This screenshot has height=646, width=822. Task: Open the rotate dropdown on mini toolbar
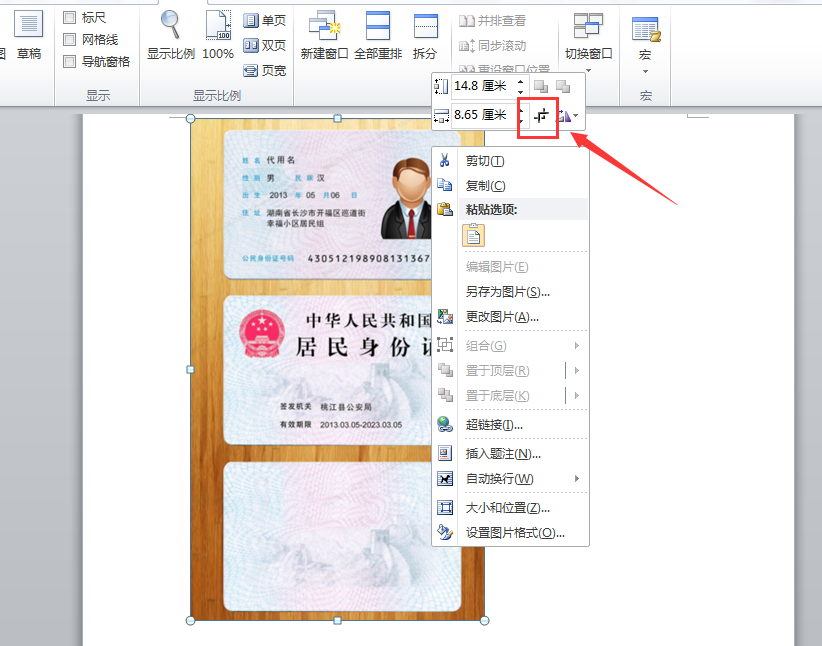(576, 115)
